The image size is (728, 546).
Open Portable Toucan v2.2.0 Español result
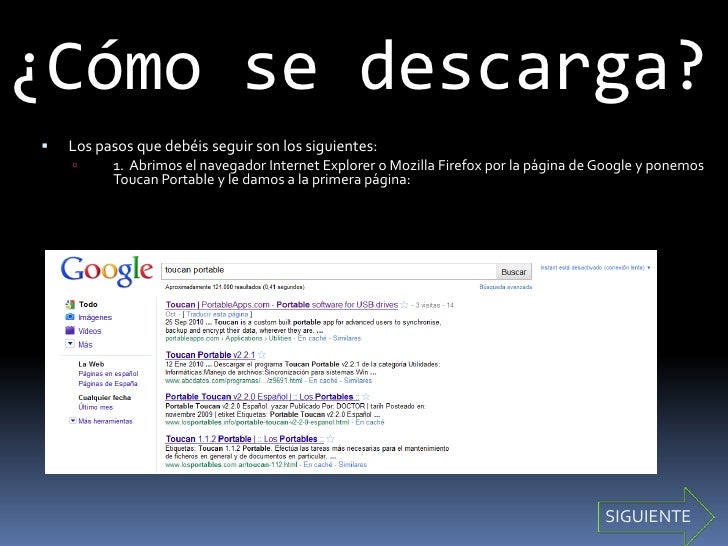pos(262,396)
